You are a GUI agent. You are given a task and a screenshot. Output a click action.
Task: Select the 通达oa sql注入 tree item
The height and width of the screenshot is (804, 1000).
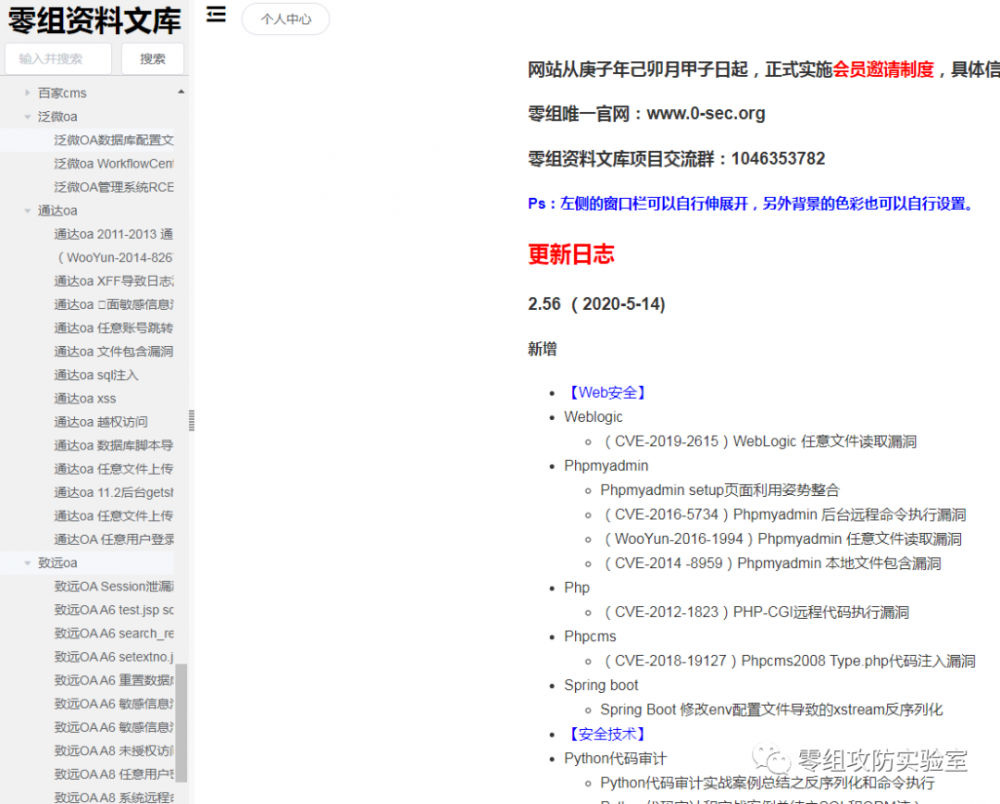coord(97,375)
